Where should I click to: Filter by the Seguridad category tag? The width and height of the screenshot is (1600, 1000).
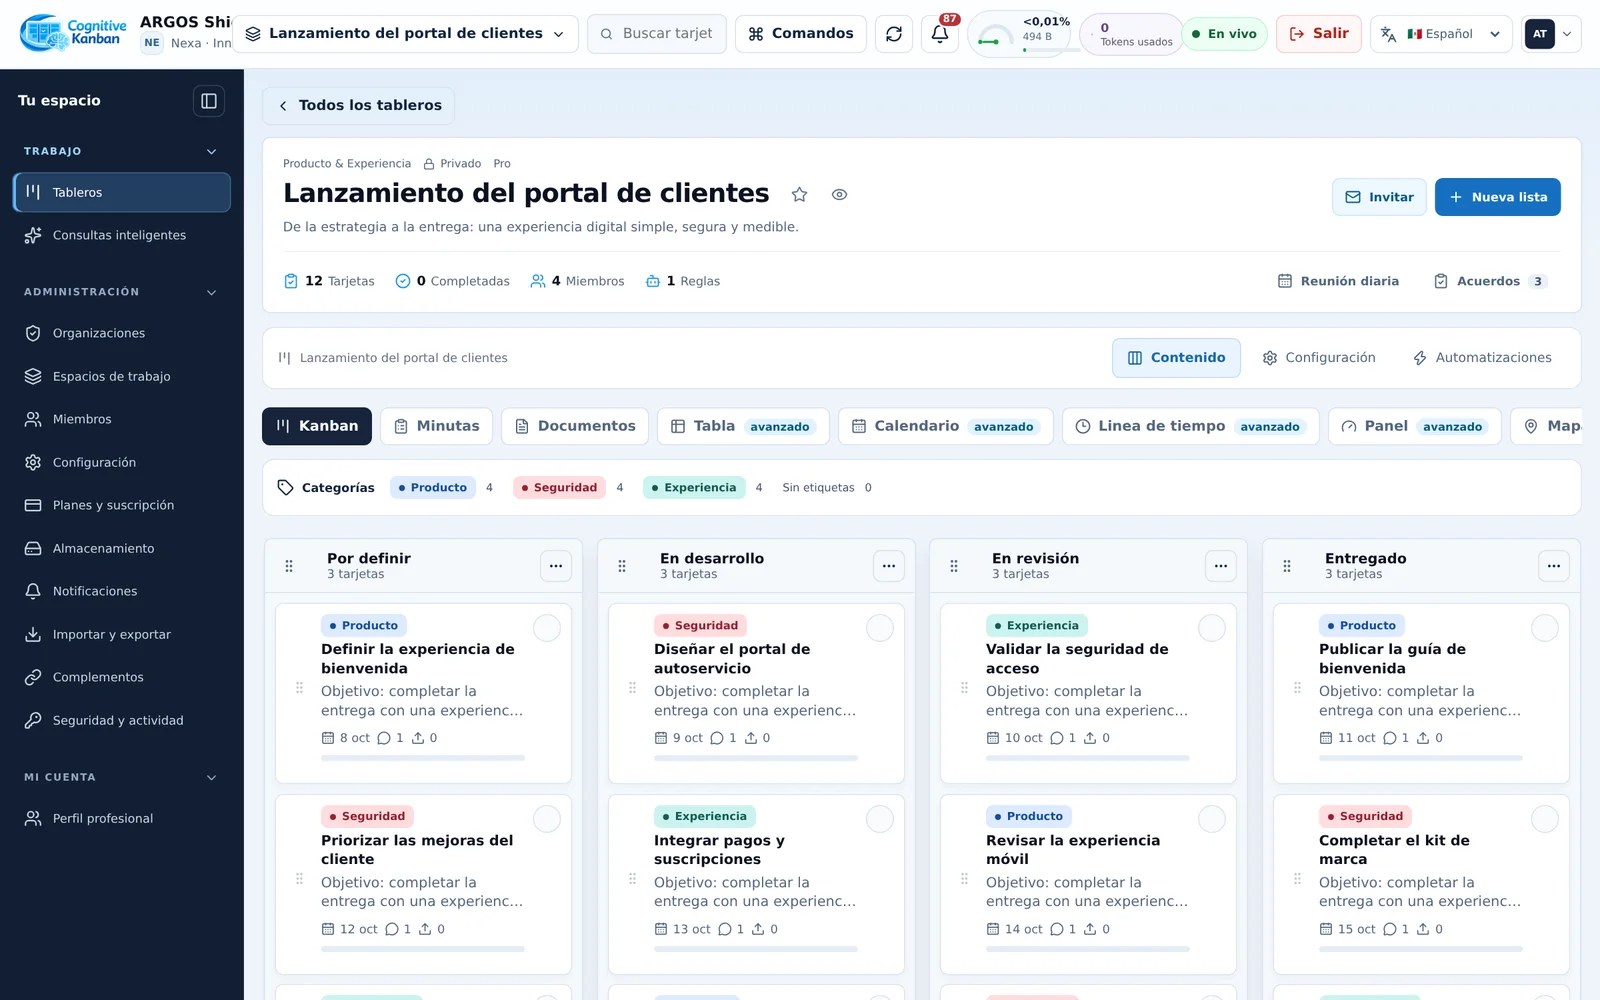[x=560, y=488]
